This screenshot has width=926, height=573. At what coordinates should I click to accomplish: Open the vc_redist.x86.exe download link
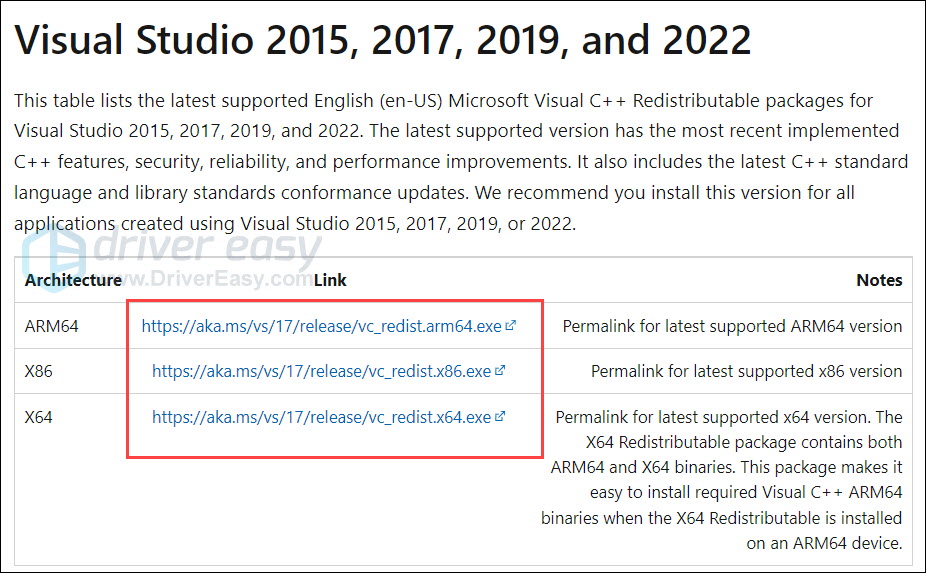click(321, 371)
